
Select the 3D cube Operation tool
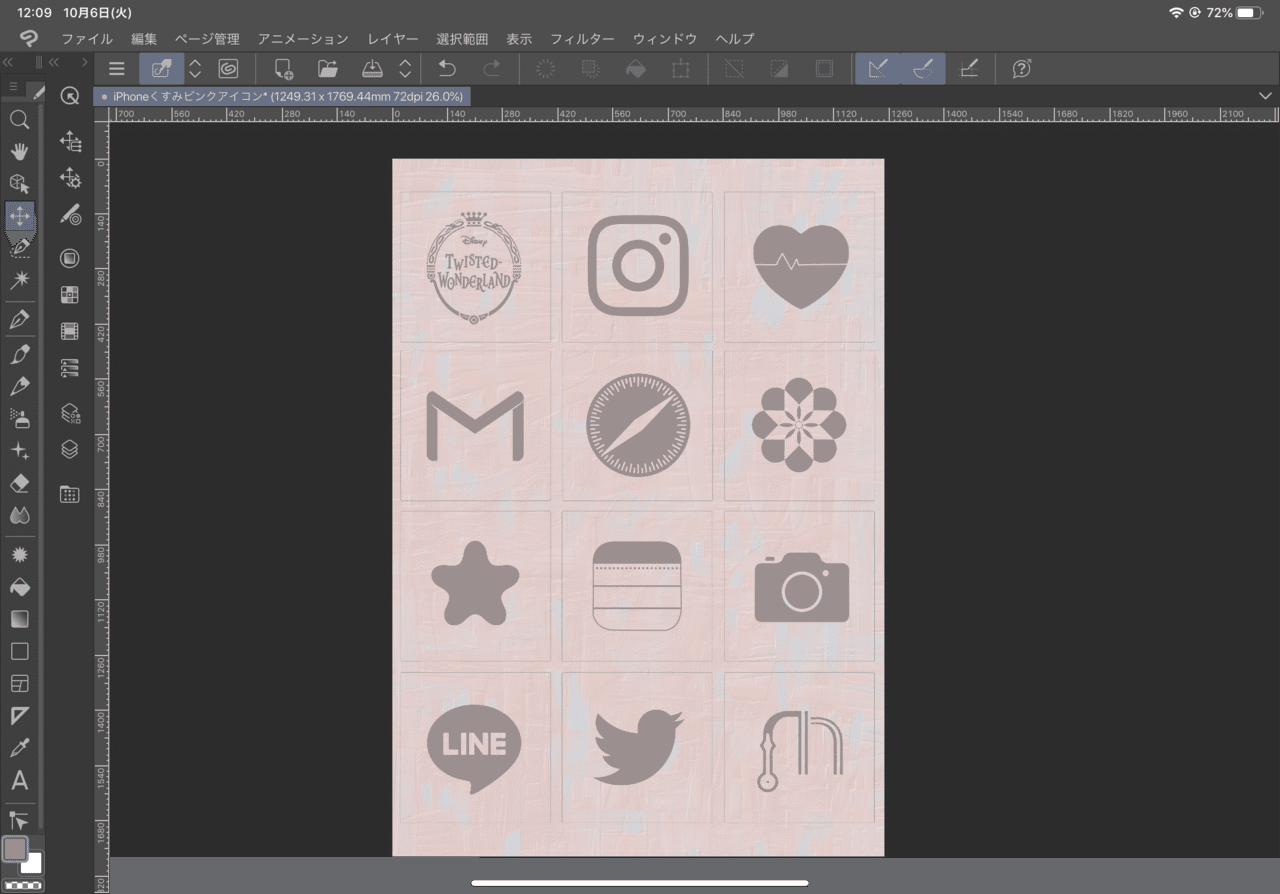click(19, 184)
